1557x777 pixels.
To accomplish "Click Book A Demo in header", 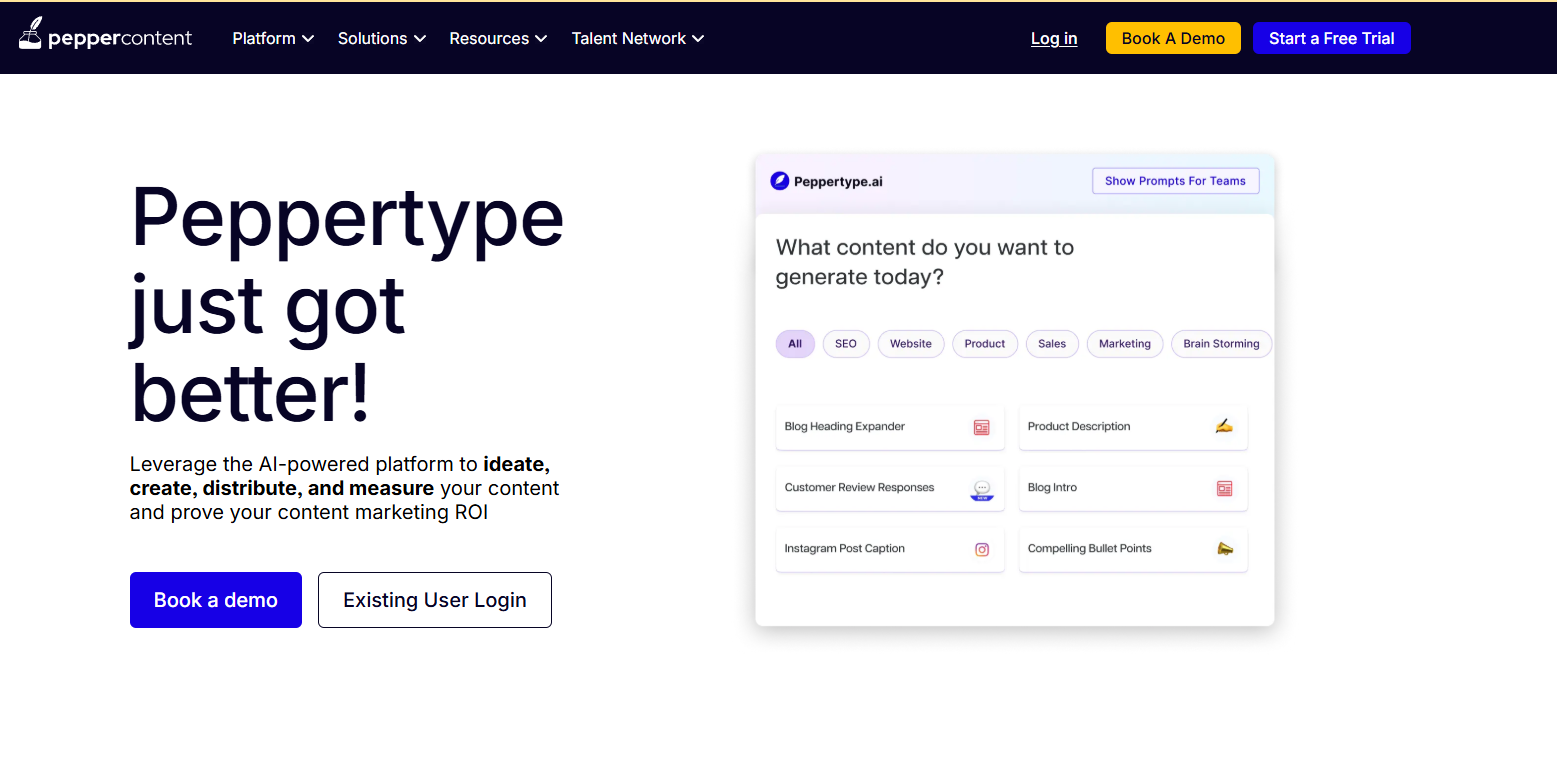I will tap(1173, 38).
